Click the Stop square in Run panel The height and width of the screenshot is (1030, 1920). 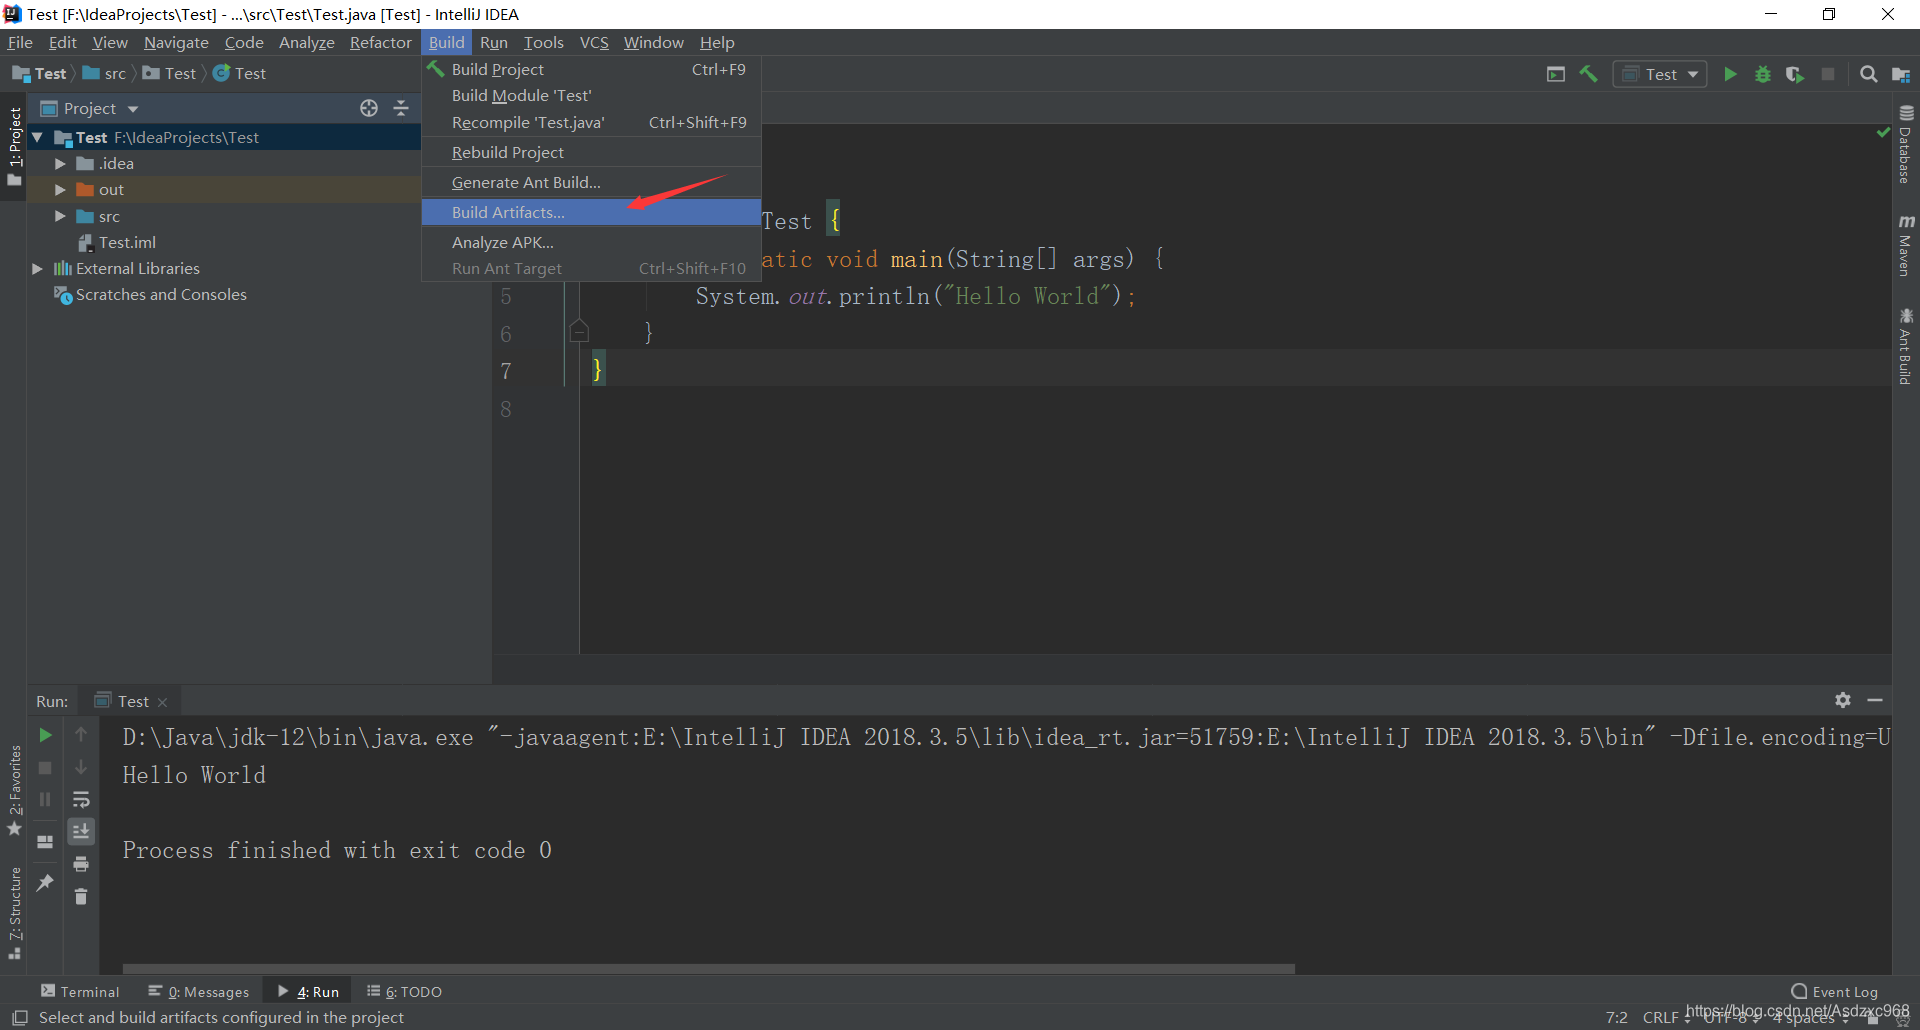coord(45,767)
